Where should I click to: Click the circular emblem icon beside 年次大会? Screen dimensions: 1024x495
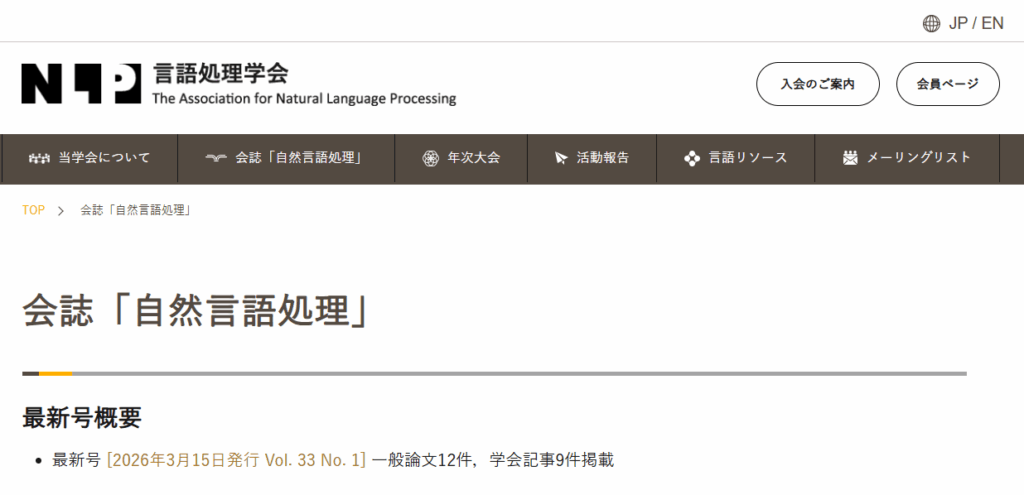click(x=430, y=158)
